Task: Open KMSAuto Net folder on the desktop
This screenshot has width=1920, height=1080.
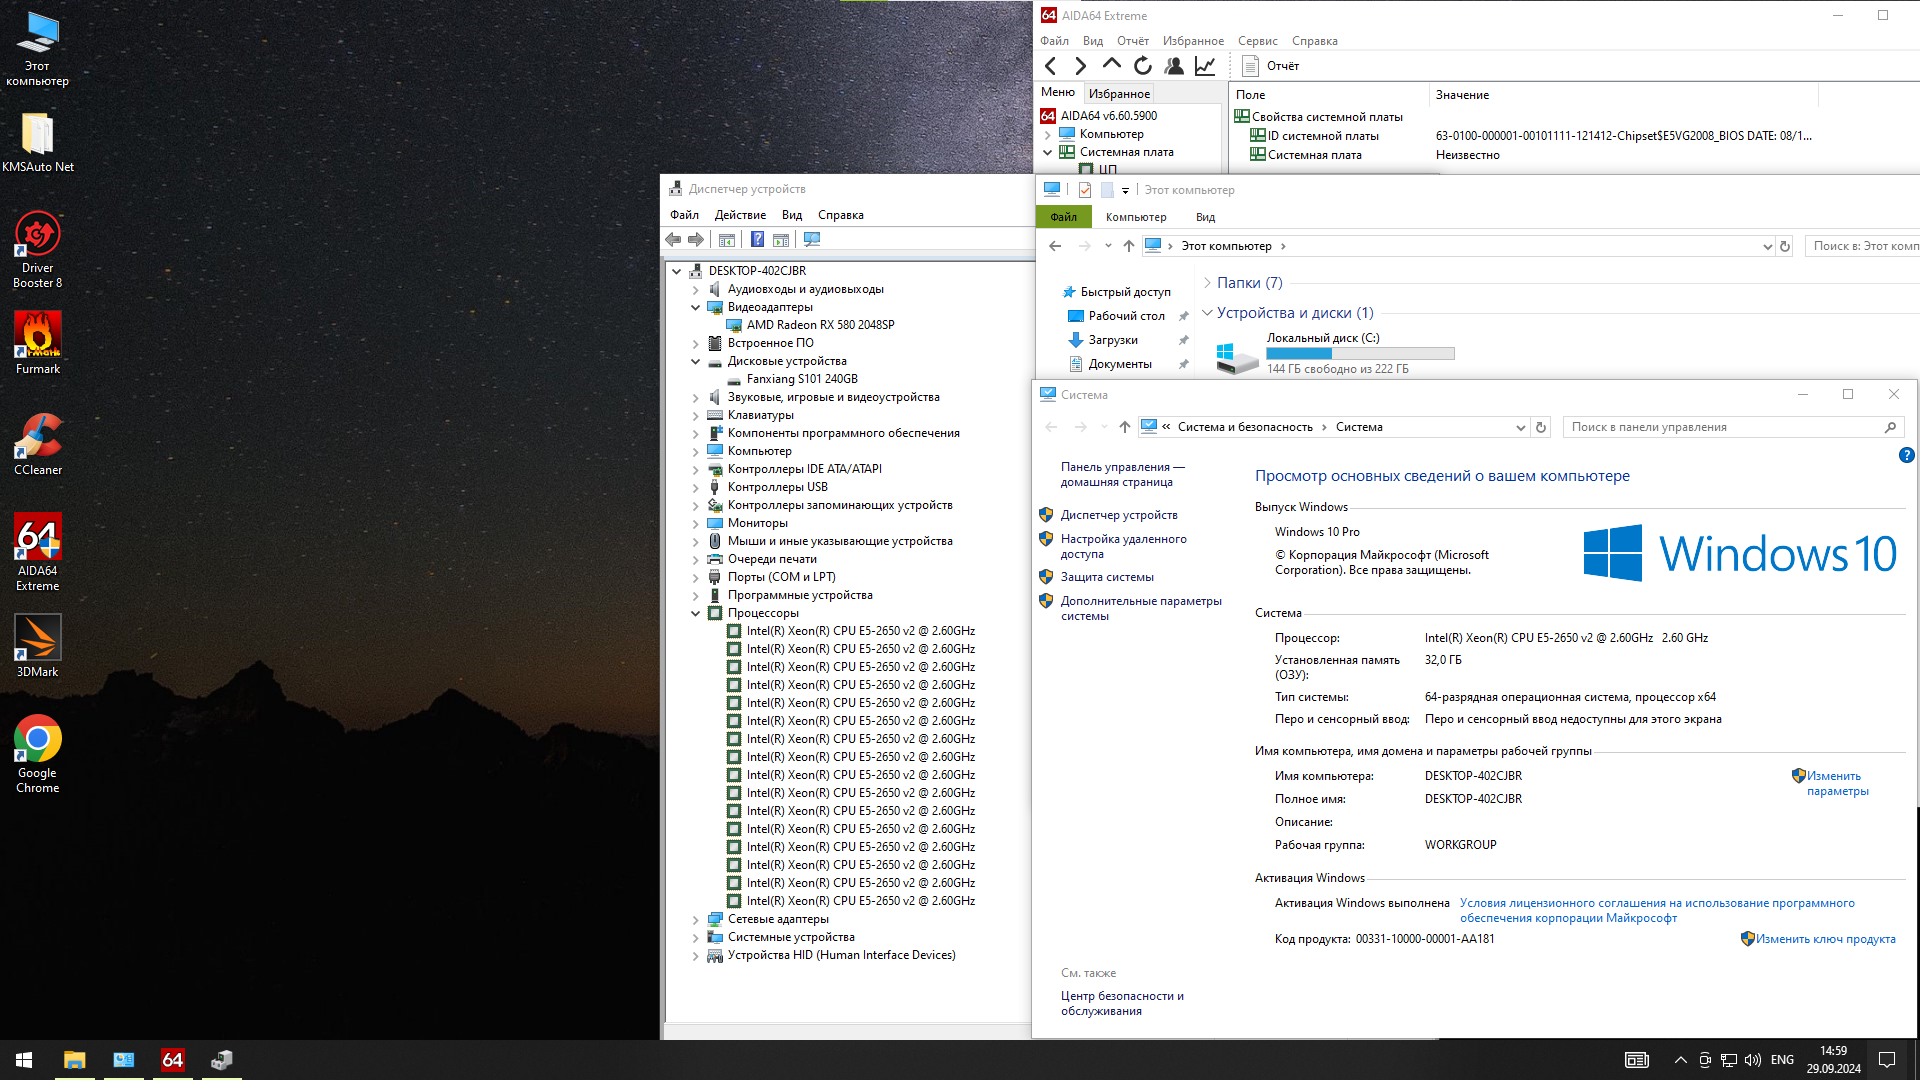Action: click(38, 142)
